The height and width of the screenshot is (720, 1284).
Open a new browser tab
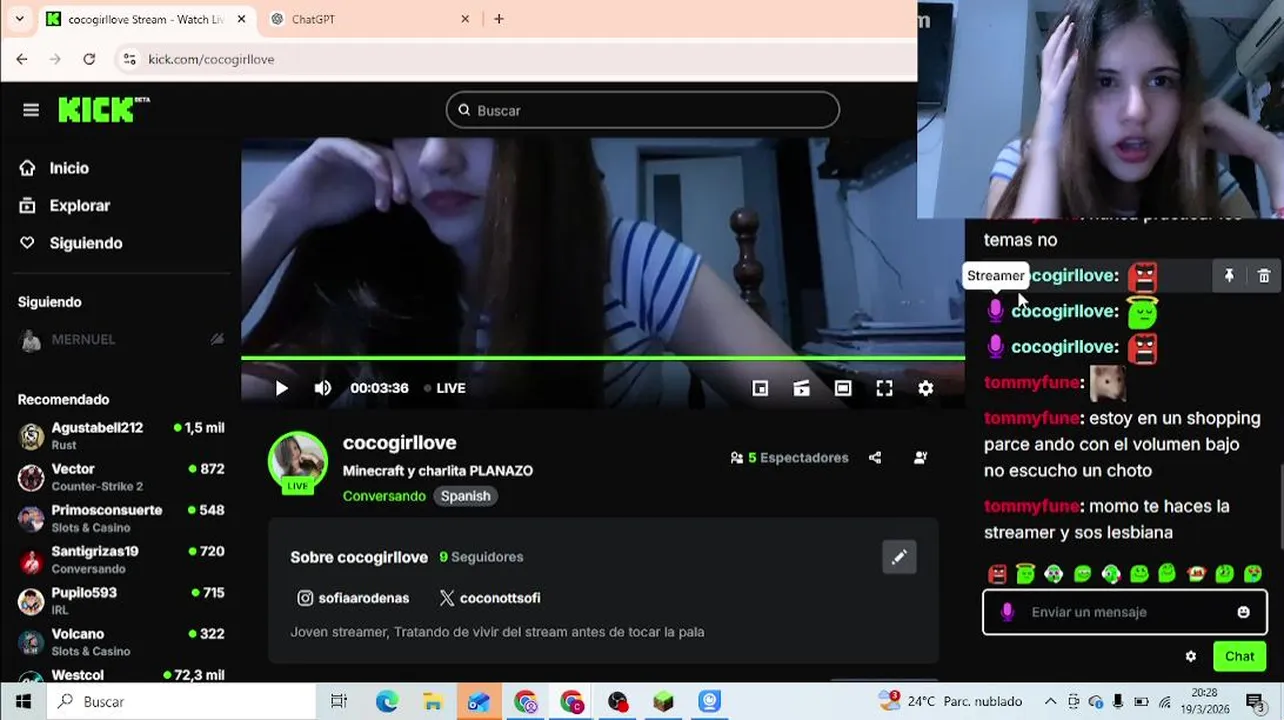point(499,19)
